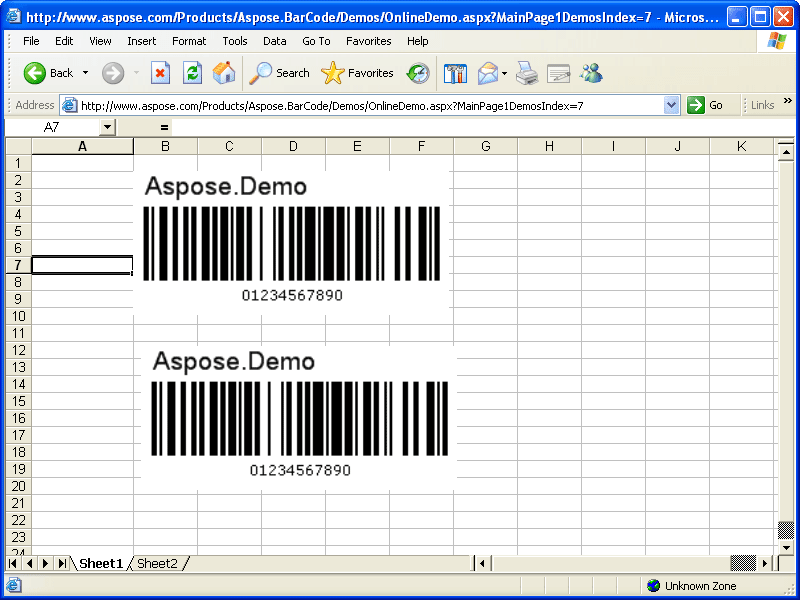Switch to the Sheet2 tab
Viewport: 800px width, 600px height.
click(x=158, y=563)
